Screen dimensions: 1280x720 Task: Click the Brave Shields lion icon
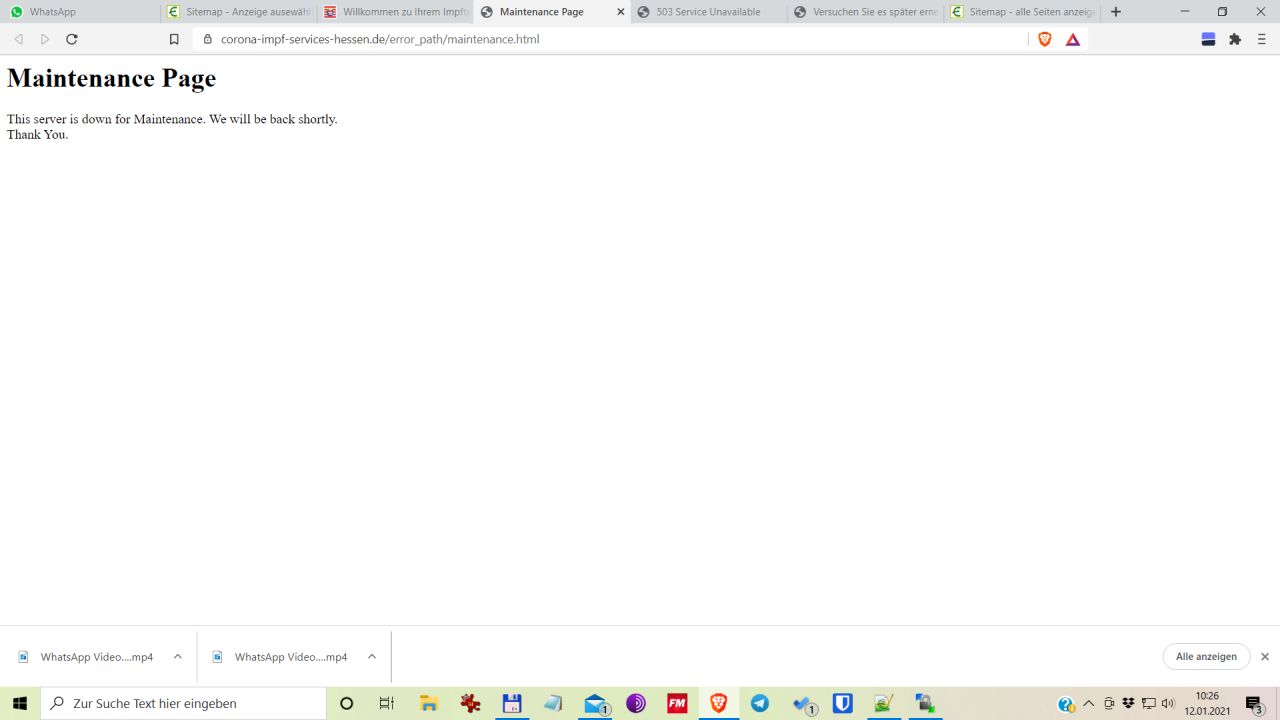click(1045, 39)
